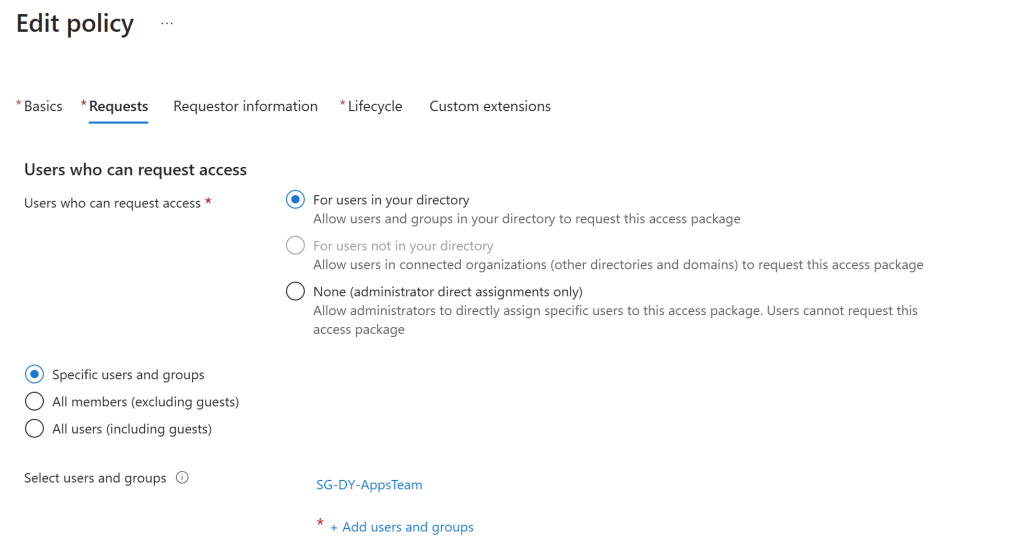Click the SG-DY-AppsTeam group link
The height and width of the screenshot is (554, 1024).
tap(369, 485)
